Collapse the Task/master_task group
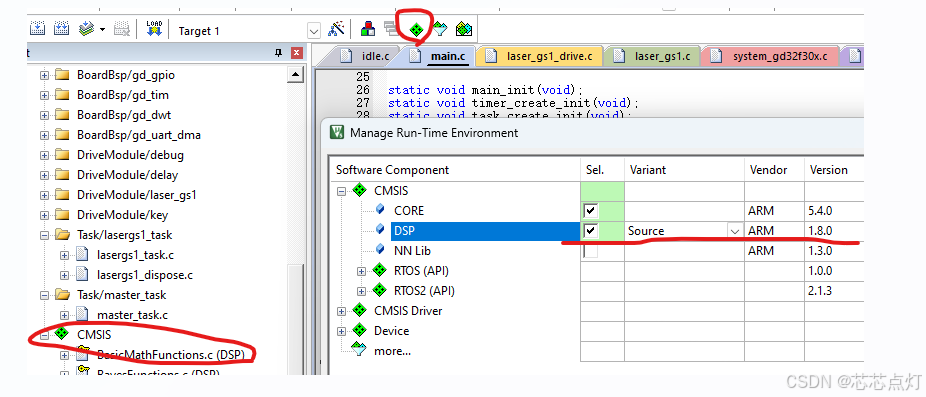Image resolution: width=926 pixels, height=397 pixels. 44,295
